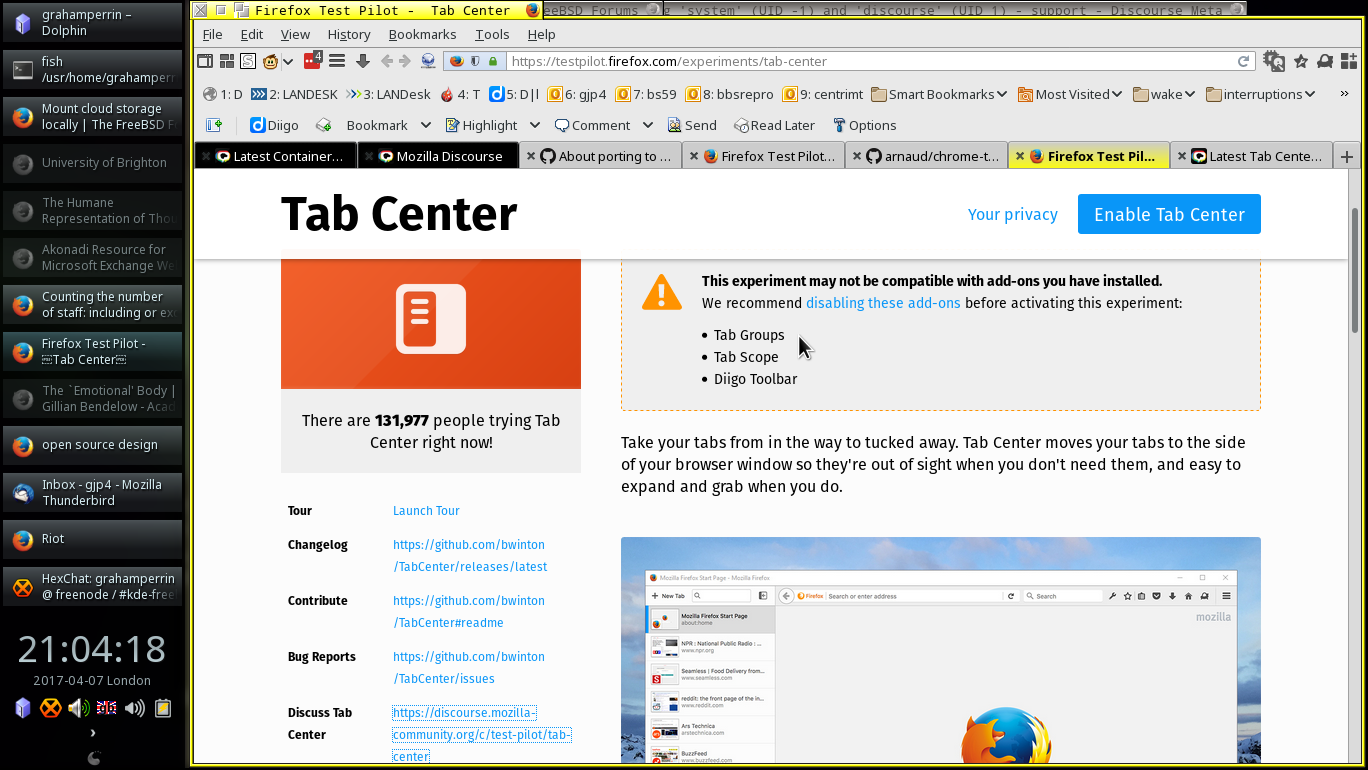1368x770 pixels.
Task: Click the rightmost navigation toolbar icon
Action: coord(1347,61)
